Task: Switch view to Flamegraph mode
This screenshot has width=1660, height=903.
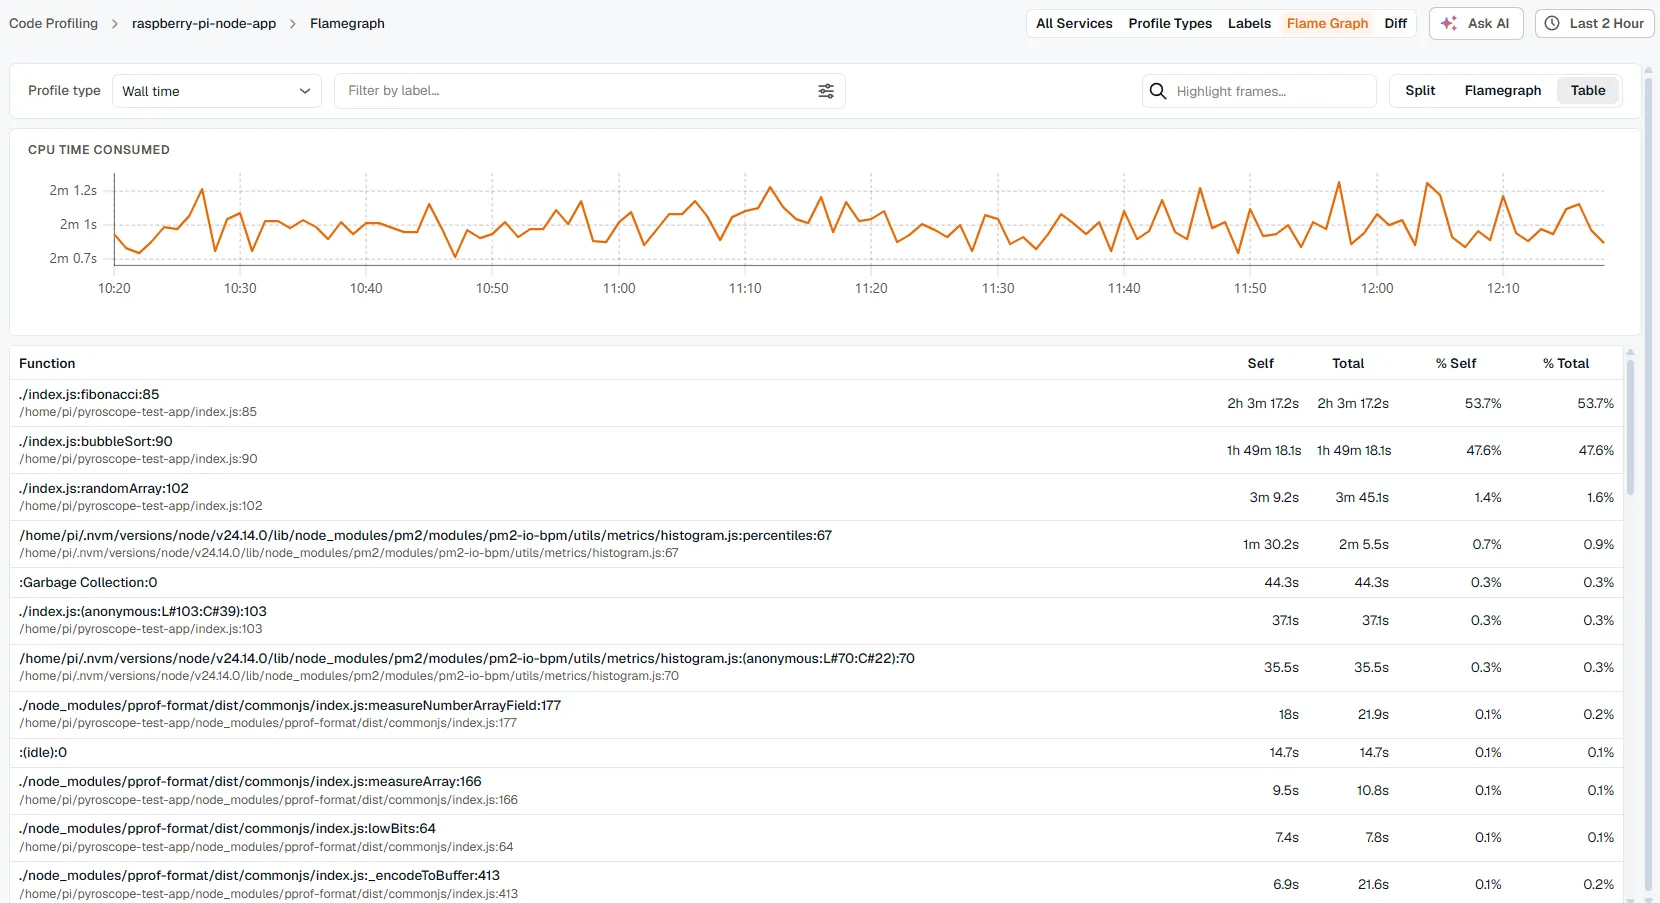Action: pos(1503,90)
